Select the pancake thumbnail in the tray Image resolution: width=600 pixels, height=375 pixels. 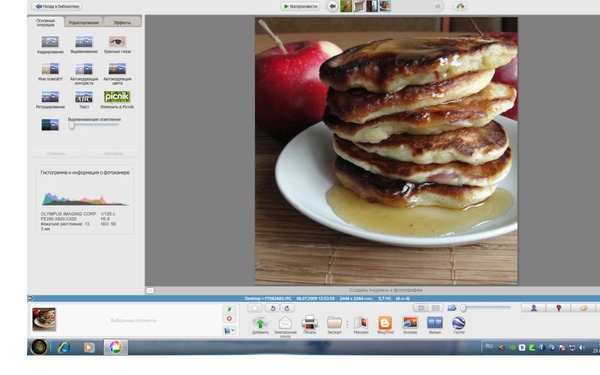[44, 320]
